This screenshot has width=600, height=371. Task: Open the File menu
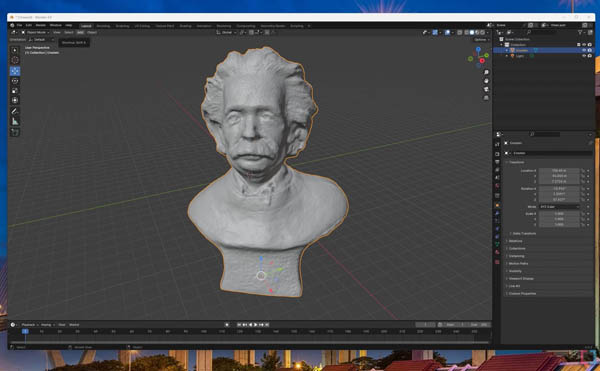[x=19, y=26]
